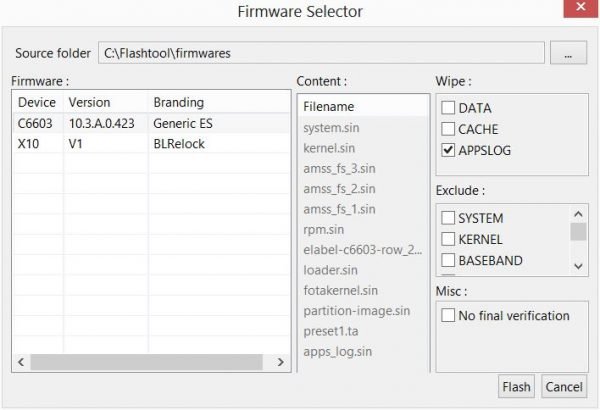
Task: Click the firmware list horizontal scrollbar thumb
Action: click(147, 362)
